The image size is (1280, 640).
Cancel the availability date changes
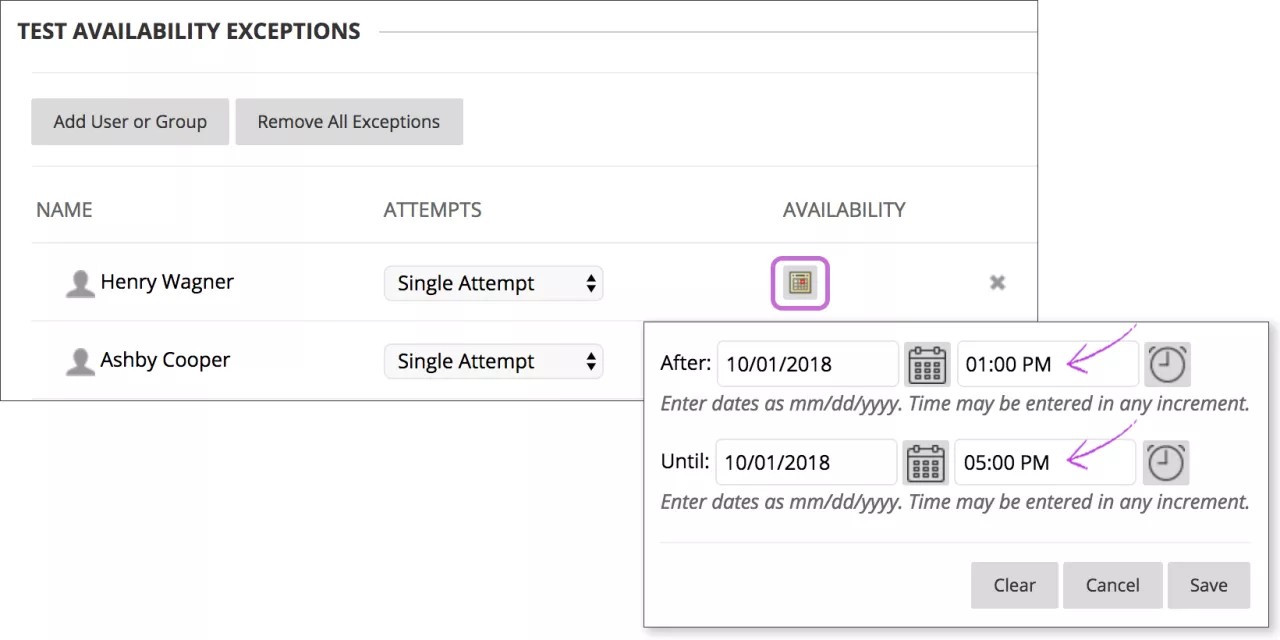pos(1112,585)
